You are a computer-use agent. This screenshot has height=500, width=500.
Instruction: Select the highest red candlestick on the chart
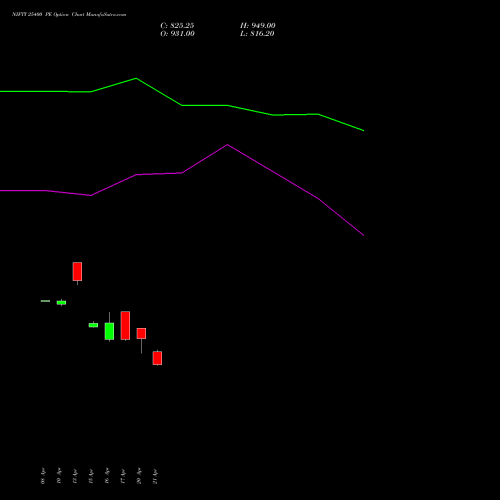tap(77, 271)
